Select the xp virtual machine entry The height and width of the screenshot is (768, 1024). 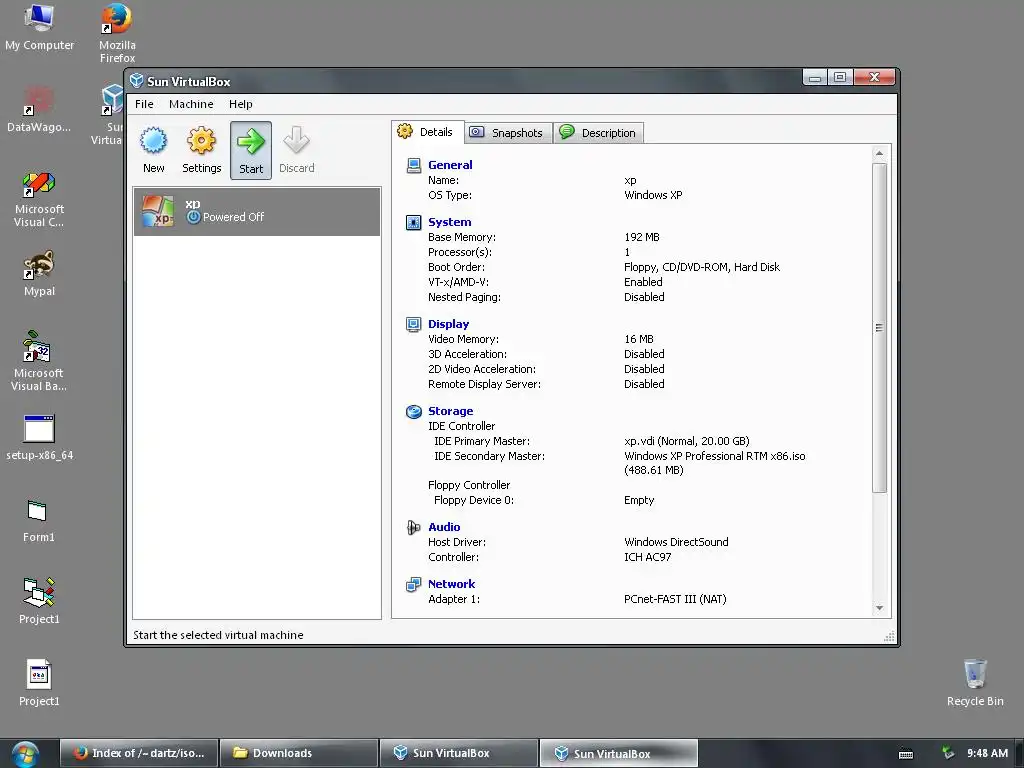click(257, 212)
